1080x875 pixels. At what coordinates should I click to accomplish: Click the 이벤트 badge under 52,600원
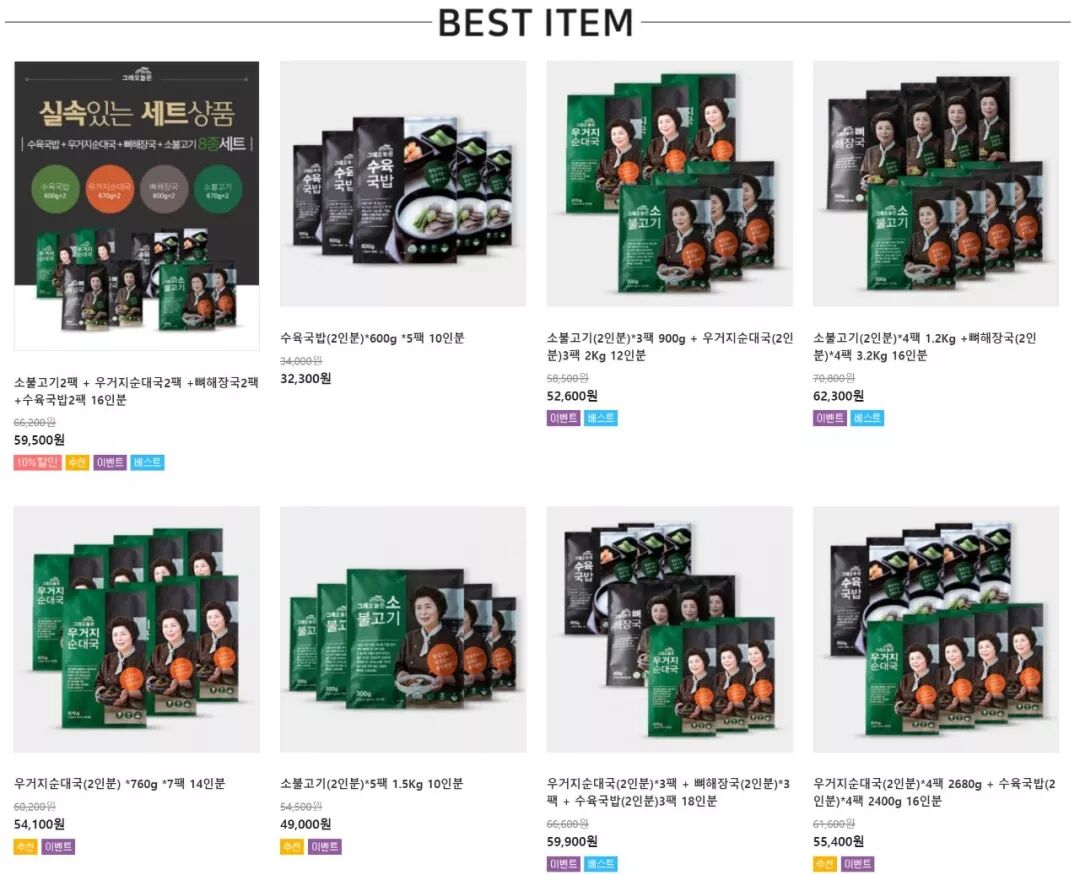(563, 418)
